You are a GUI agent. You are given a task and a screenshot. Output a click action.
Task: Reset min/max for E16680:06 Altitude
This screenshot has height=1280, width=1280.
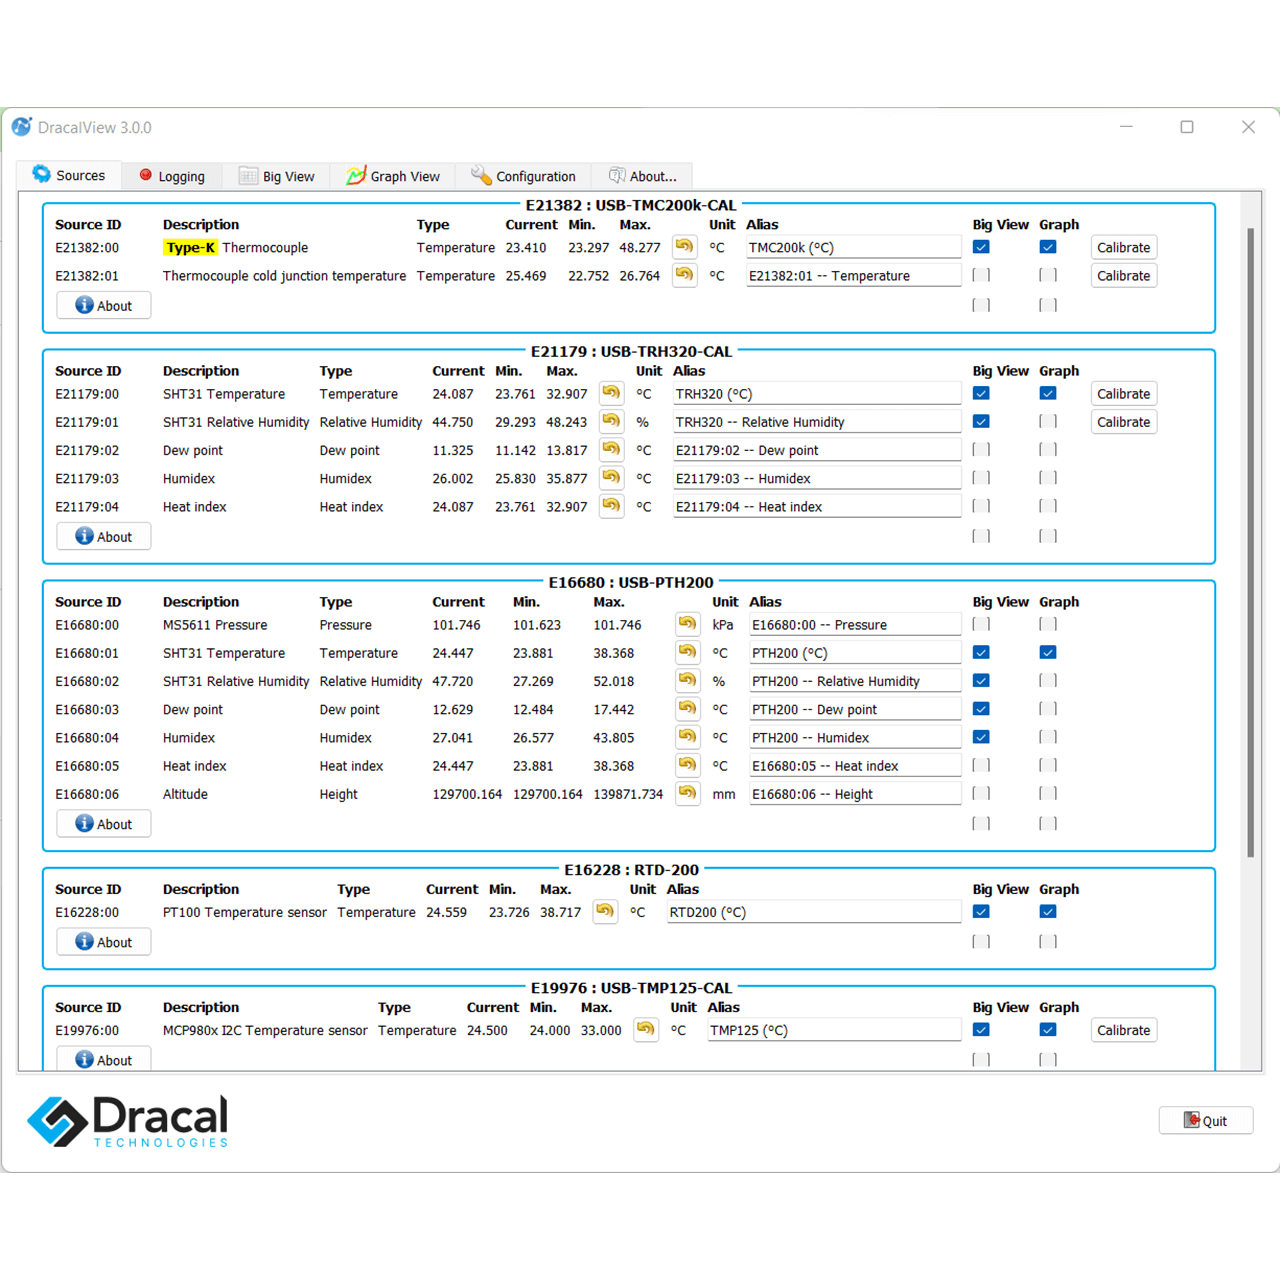pos(687,793)
